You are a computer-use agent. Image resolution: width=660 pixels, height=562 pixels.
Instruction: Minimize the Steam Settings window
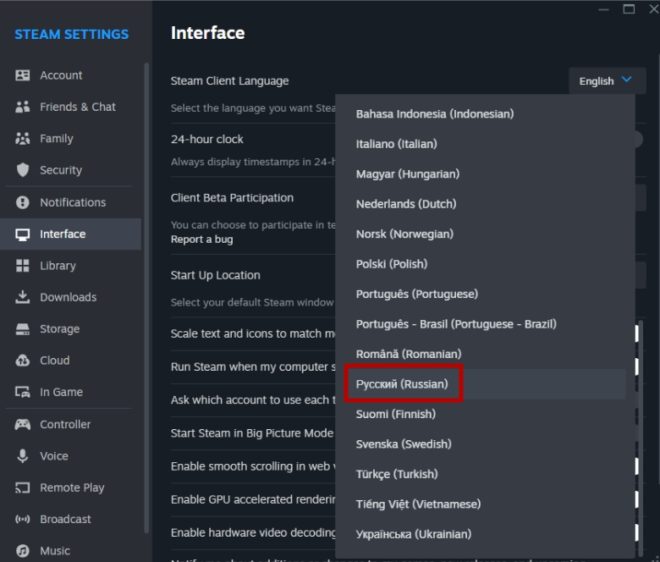[x=604, y=9]
